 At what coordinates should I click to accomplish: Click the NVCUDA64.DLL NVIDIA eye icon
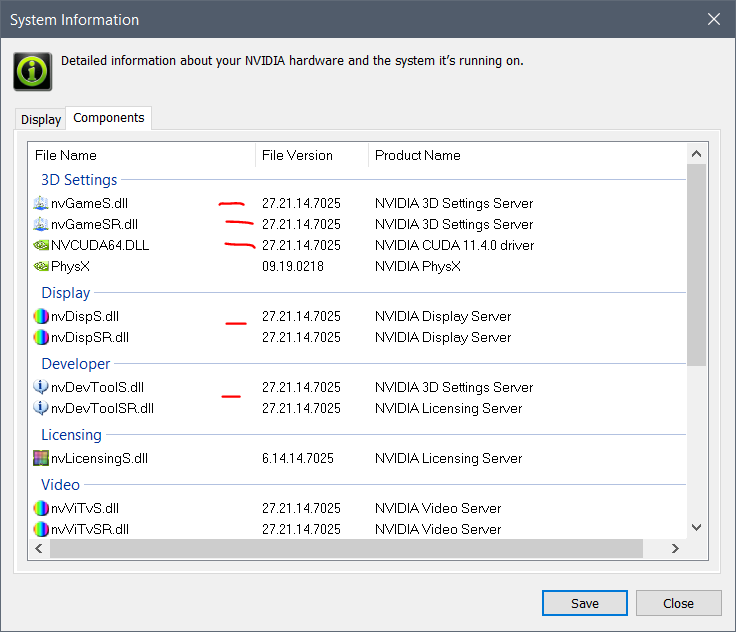click(41, 245)
